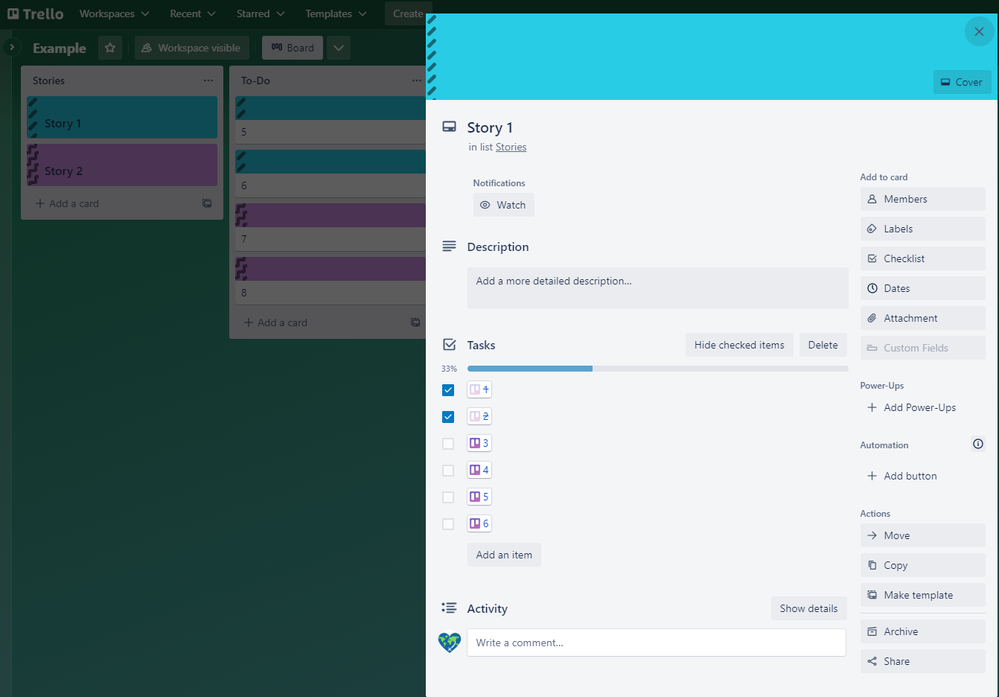Toggle Watch notifications
The height and width of the screenshot is (697, 999).
point(503,205)
